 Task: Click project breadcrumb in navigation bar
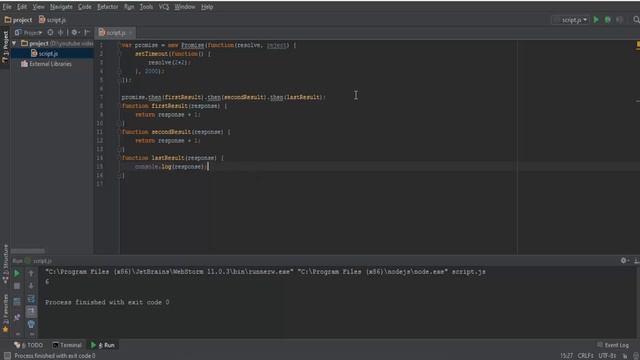click(18, 20)
